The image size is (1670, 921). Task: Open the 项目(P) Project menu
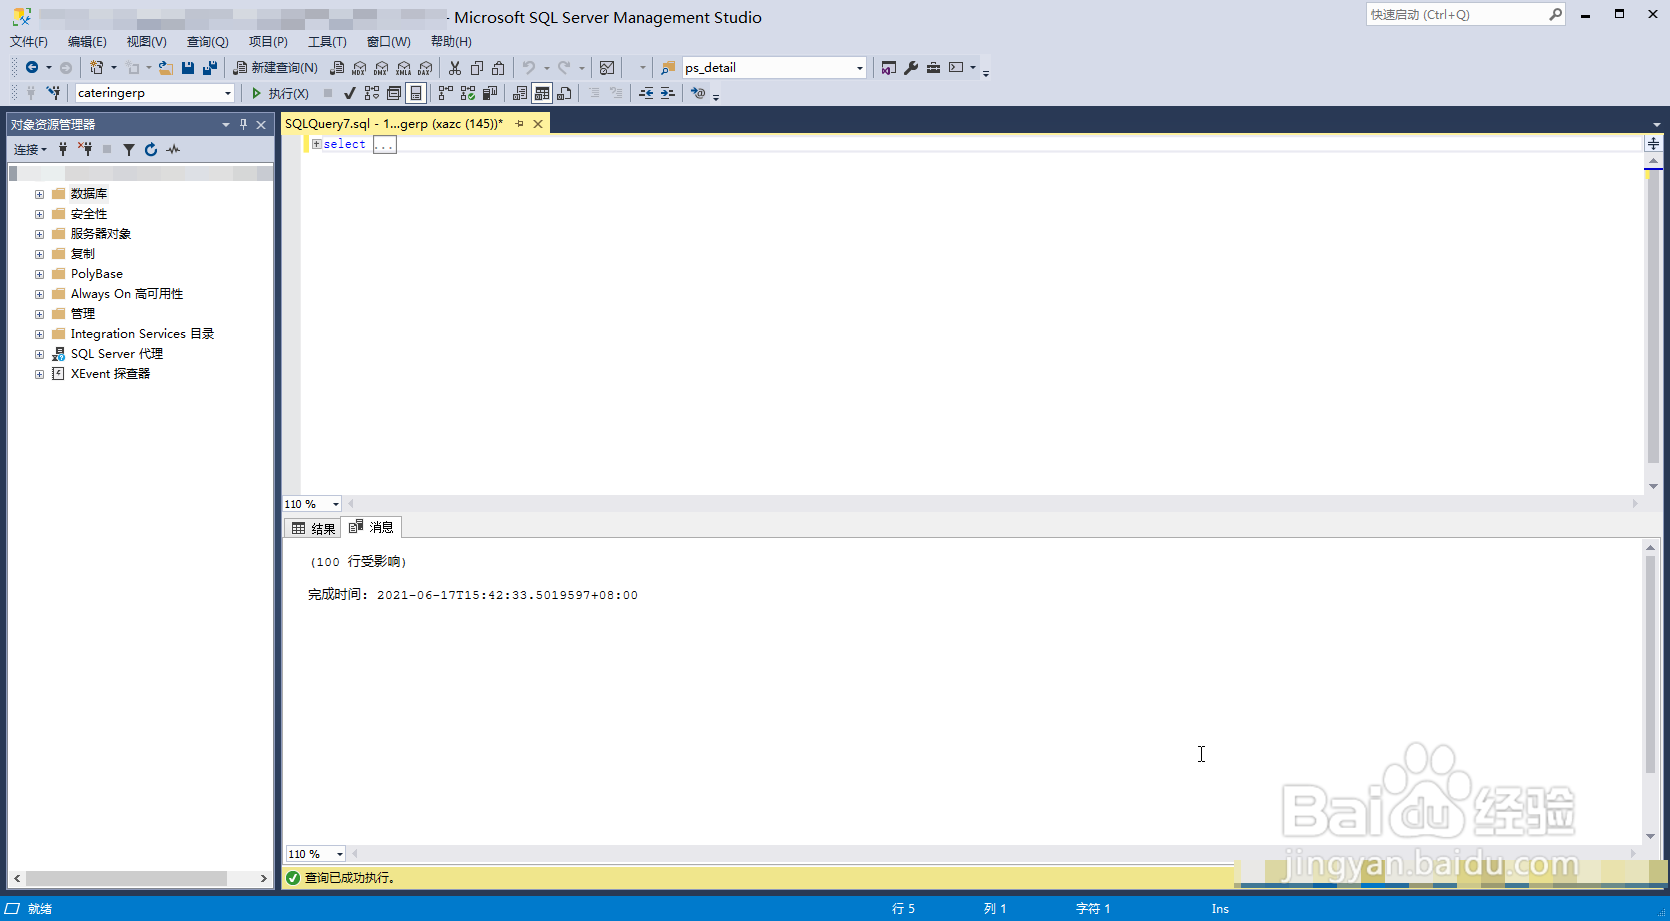[x=268, y=41]
